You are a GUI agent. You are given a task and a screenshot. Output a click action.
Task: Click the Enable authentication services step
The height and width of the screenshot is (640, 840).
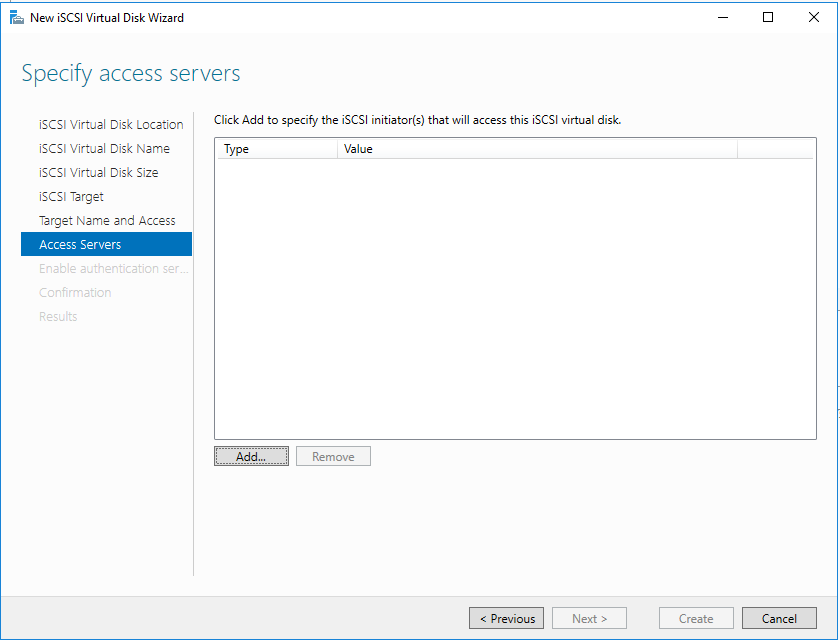113,269
